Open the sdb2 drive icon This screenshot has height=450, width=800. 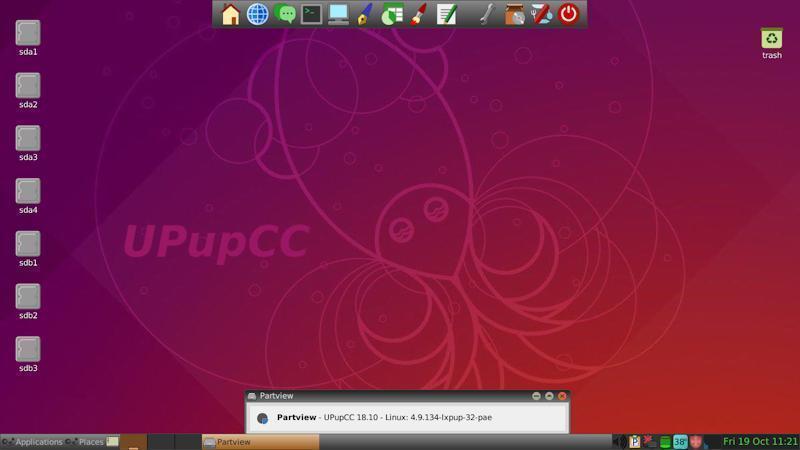point(28,296)
